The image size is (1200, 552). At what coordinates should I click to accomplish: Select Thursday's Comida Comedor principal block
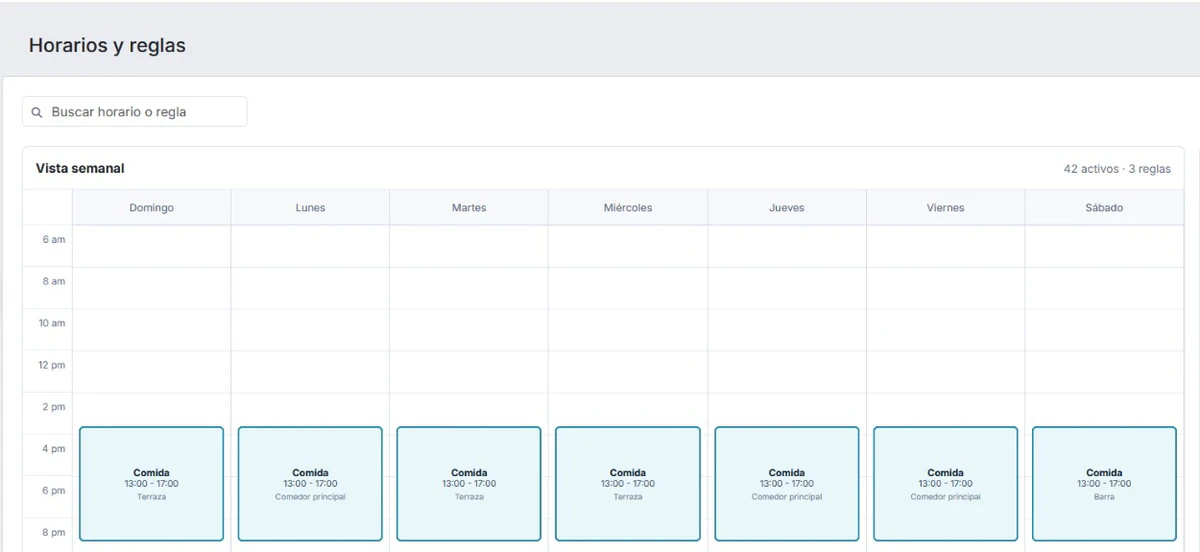(787, 484)
